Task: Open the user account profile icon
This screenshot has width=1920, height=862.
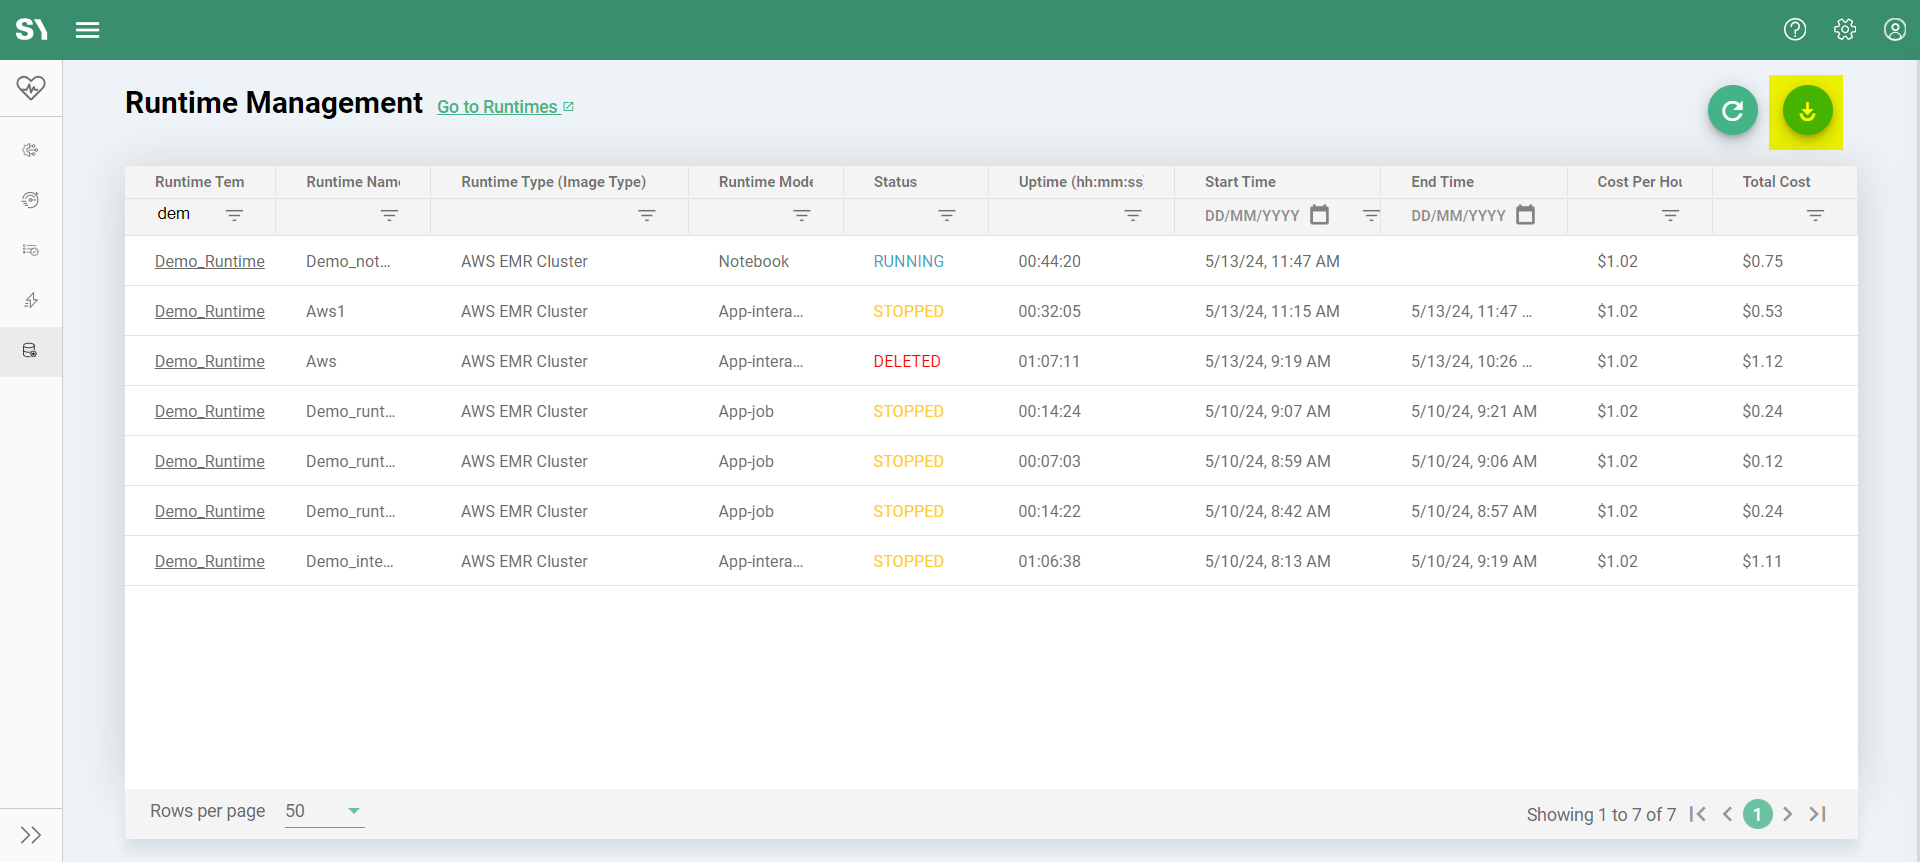Action: [x=1894, y=30]
